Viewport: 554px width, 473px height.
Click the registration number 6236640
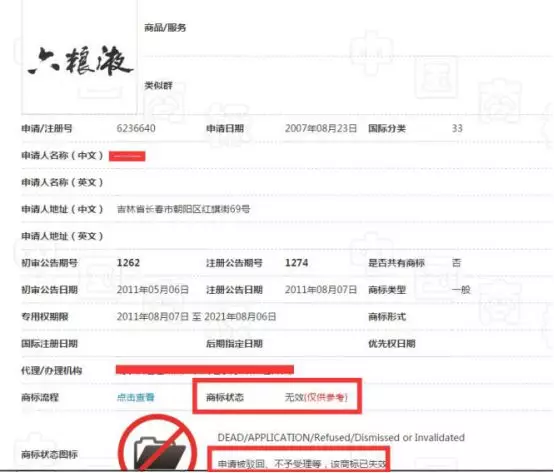click(136, 128)
